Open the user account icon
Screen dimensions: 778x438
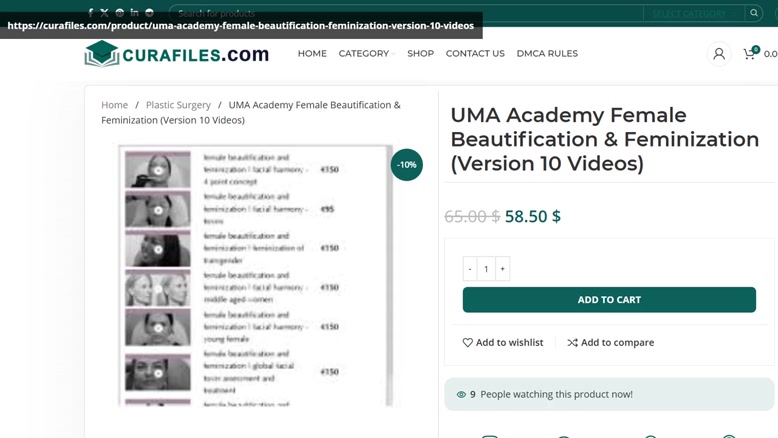718,54
